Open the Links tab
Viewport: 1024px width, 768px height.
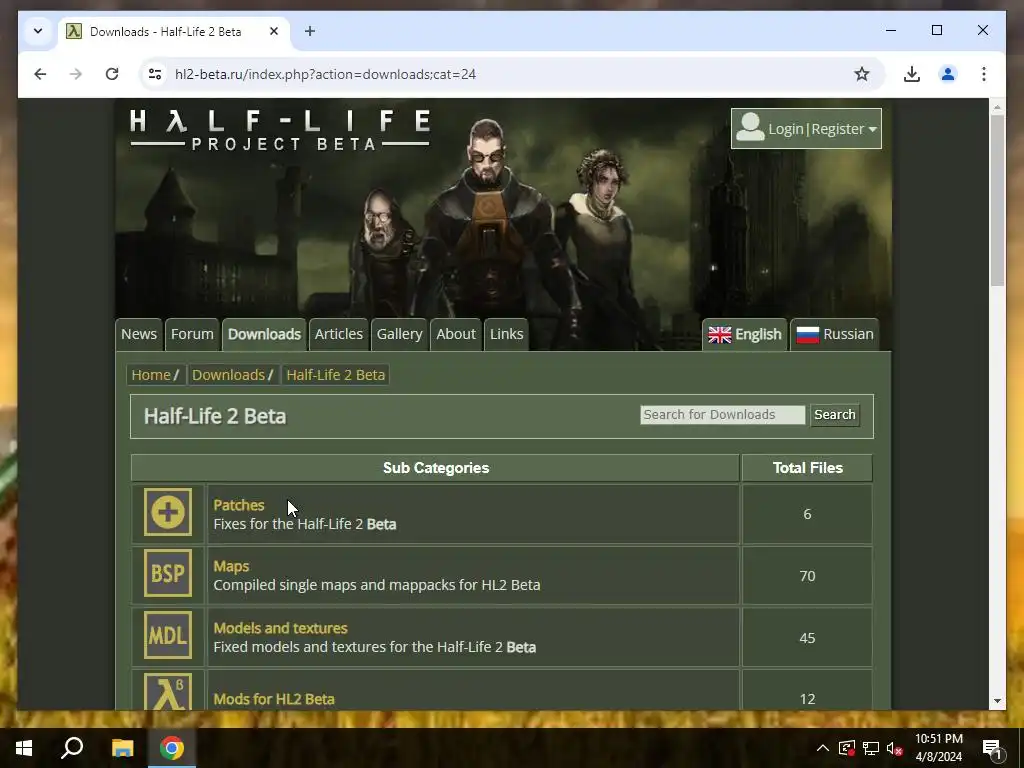click(507, 334)
